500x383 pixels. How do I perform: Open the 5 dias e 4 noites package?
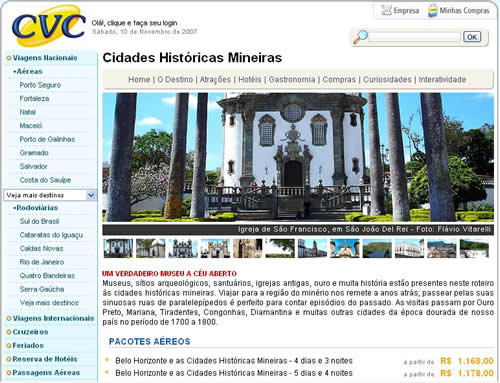coord(234,373)
